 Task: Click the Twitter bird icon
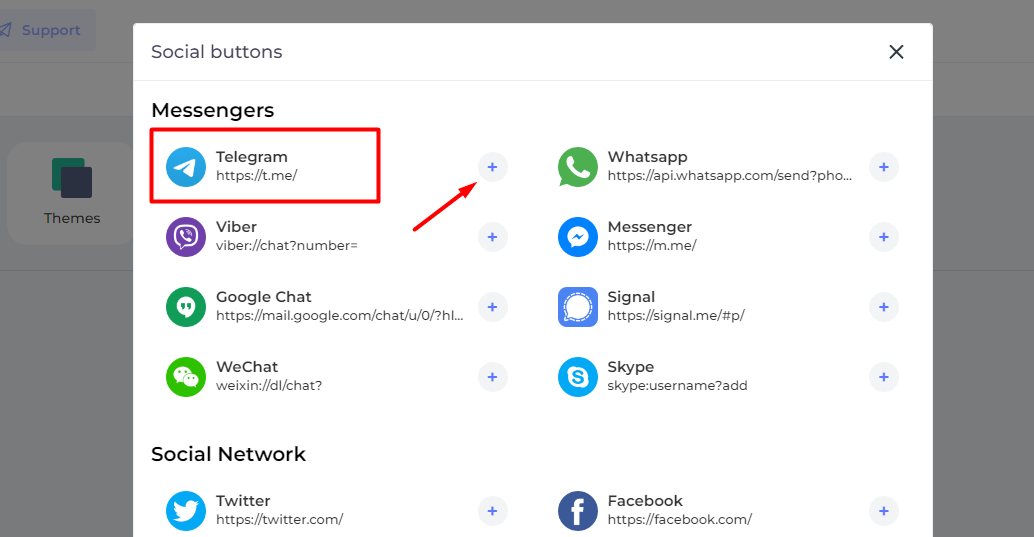tap(186, 511)
